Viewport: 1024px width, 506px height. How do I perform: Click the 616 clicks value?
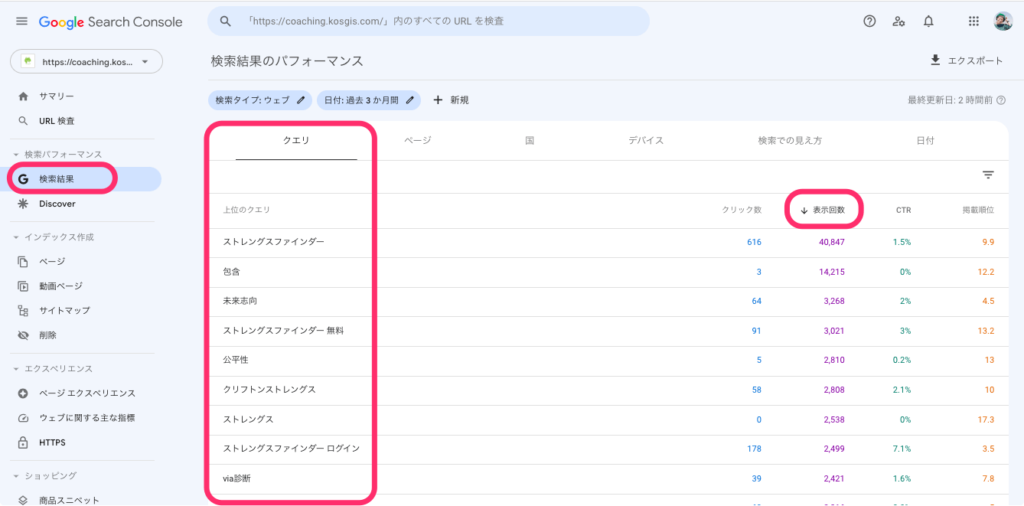tap(754, 242)
